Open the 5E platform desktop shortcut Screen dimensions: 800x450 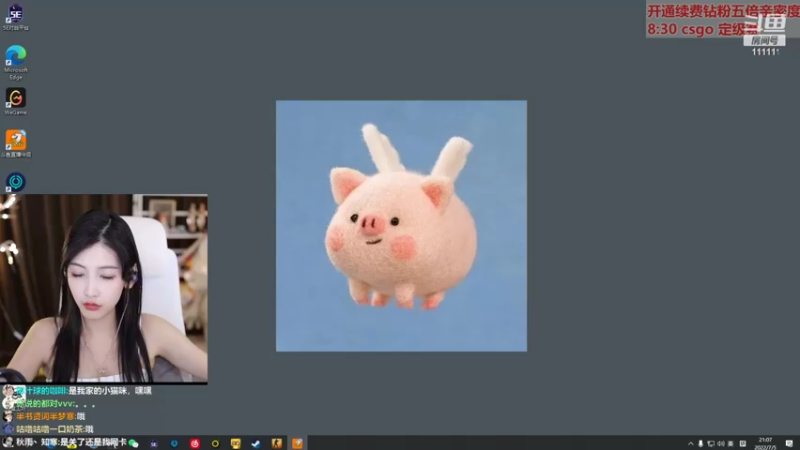16,16
